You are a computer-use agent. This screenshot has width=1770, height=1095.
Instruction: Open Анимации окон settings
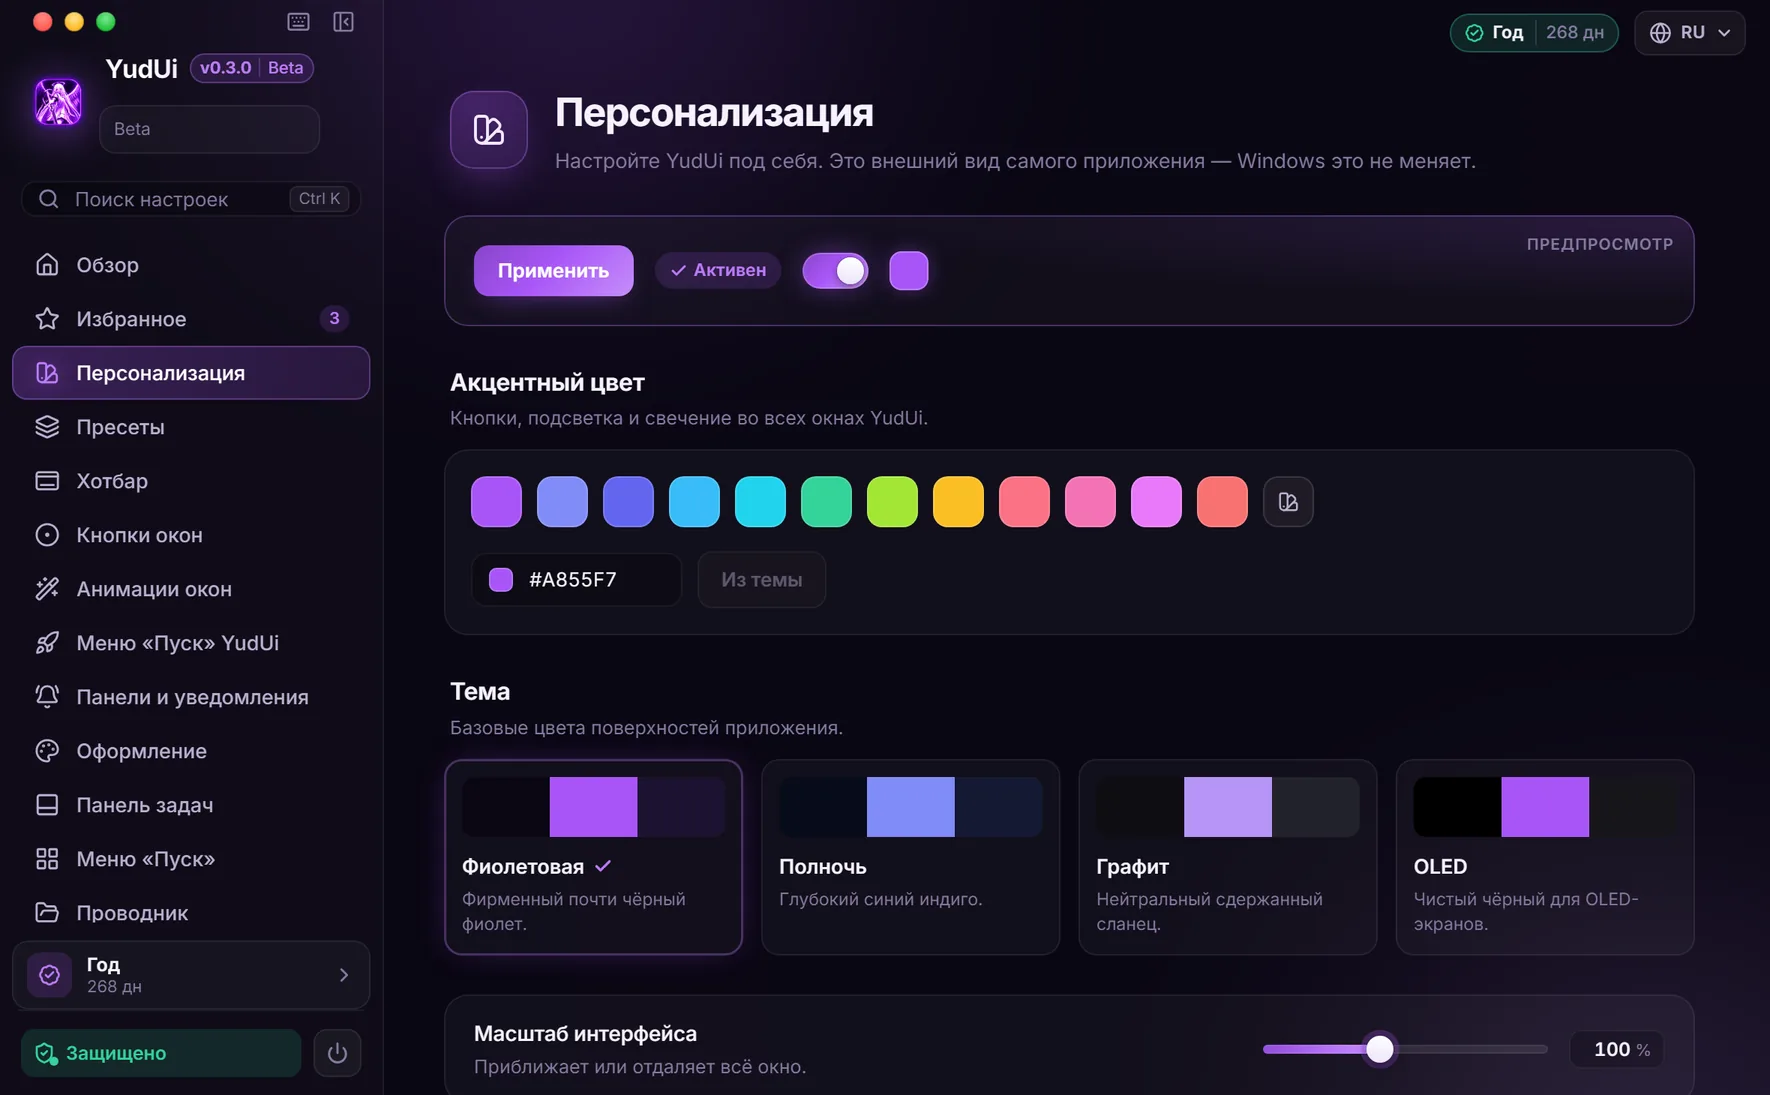(x=191, y=589)
